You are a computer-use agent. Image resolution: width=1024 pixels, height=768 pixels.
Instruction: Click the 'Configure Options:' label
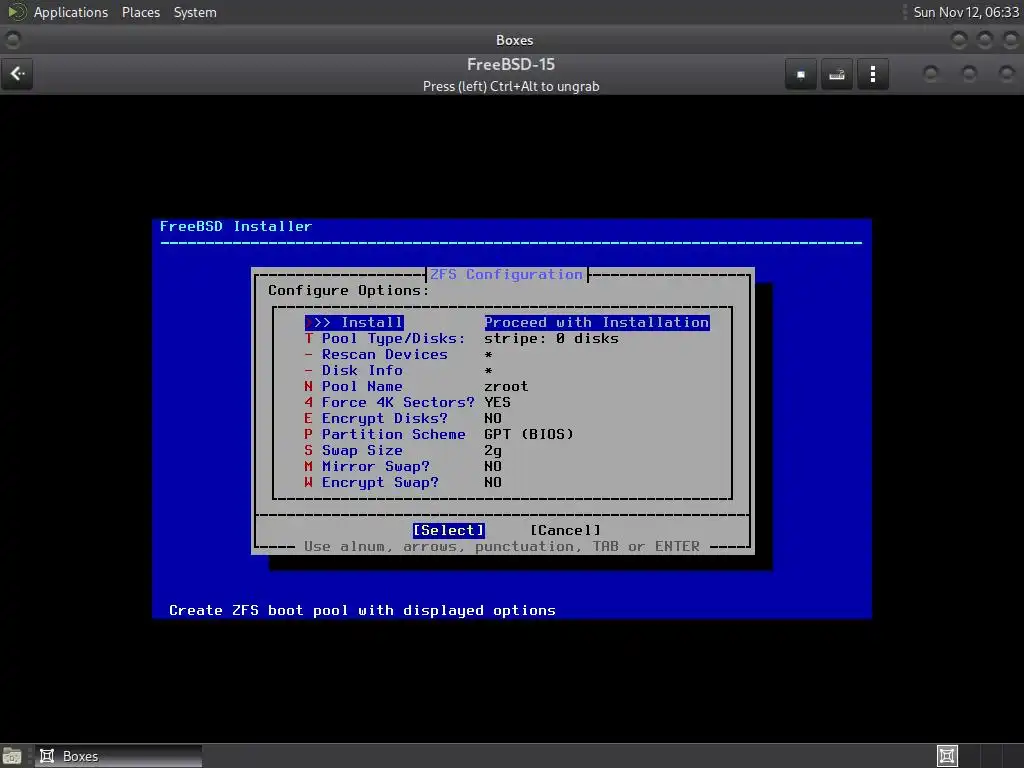click(349, 290)
